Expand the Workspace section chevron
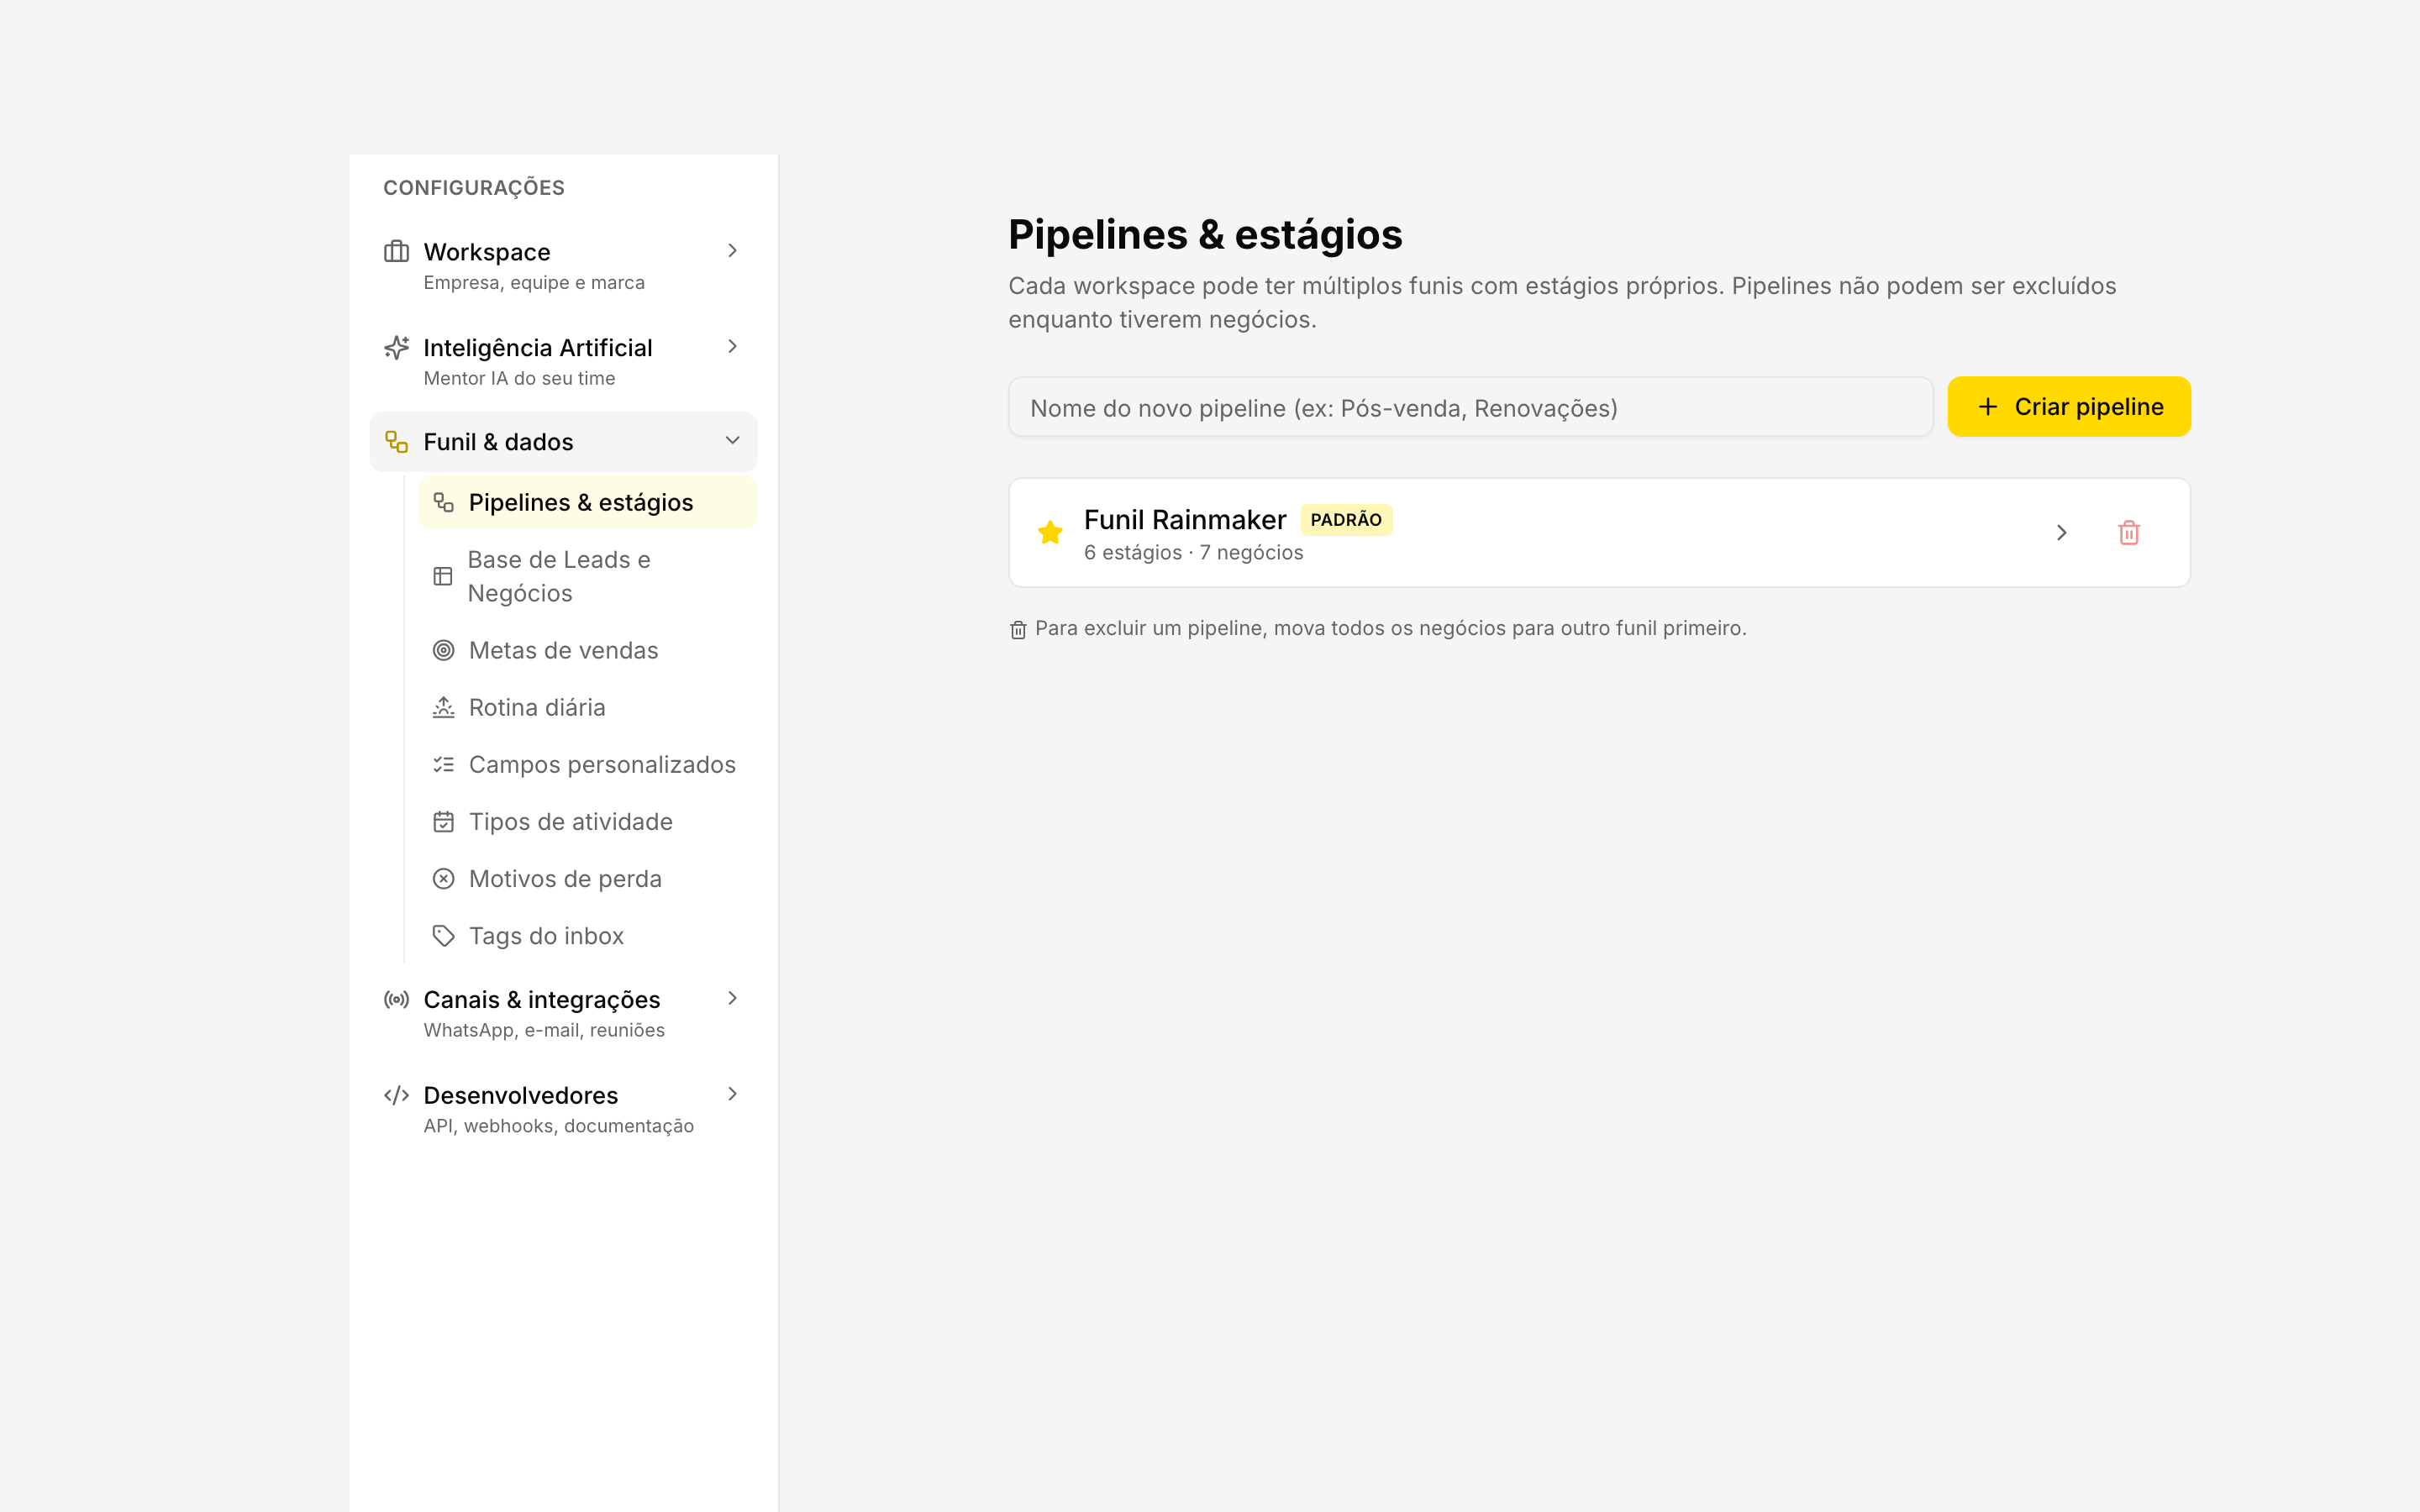 point(732,250)
